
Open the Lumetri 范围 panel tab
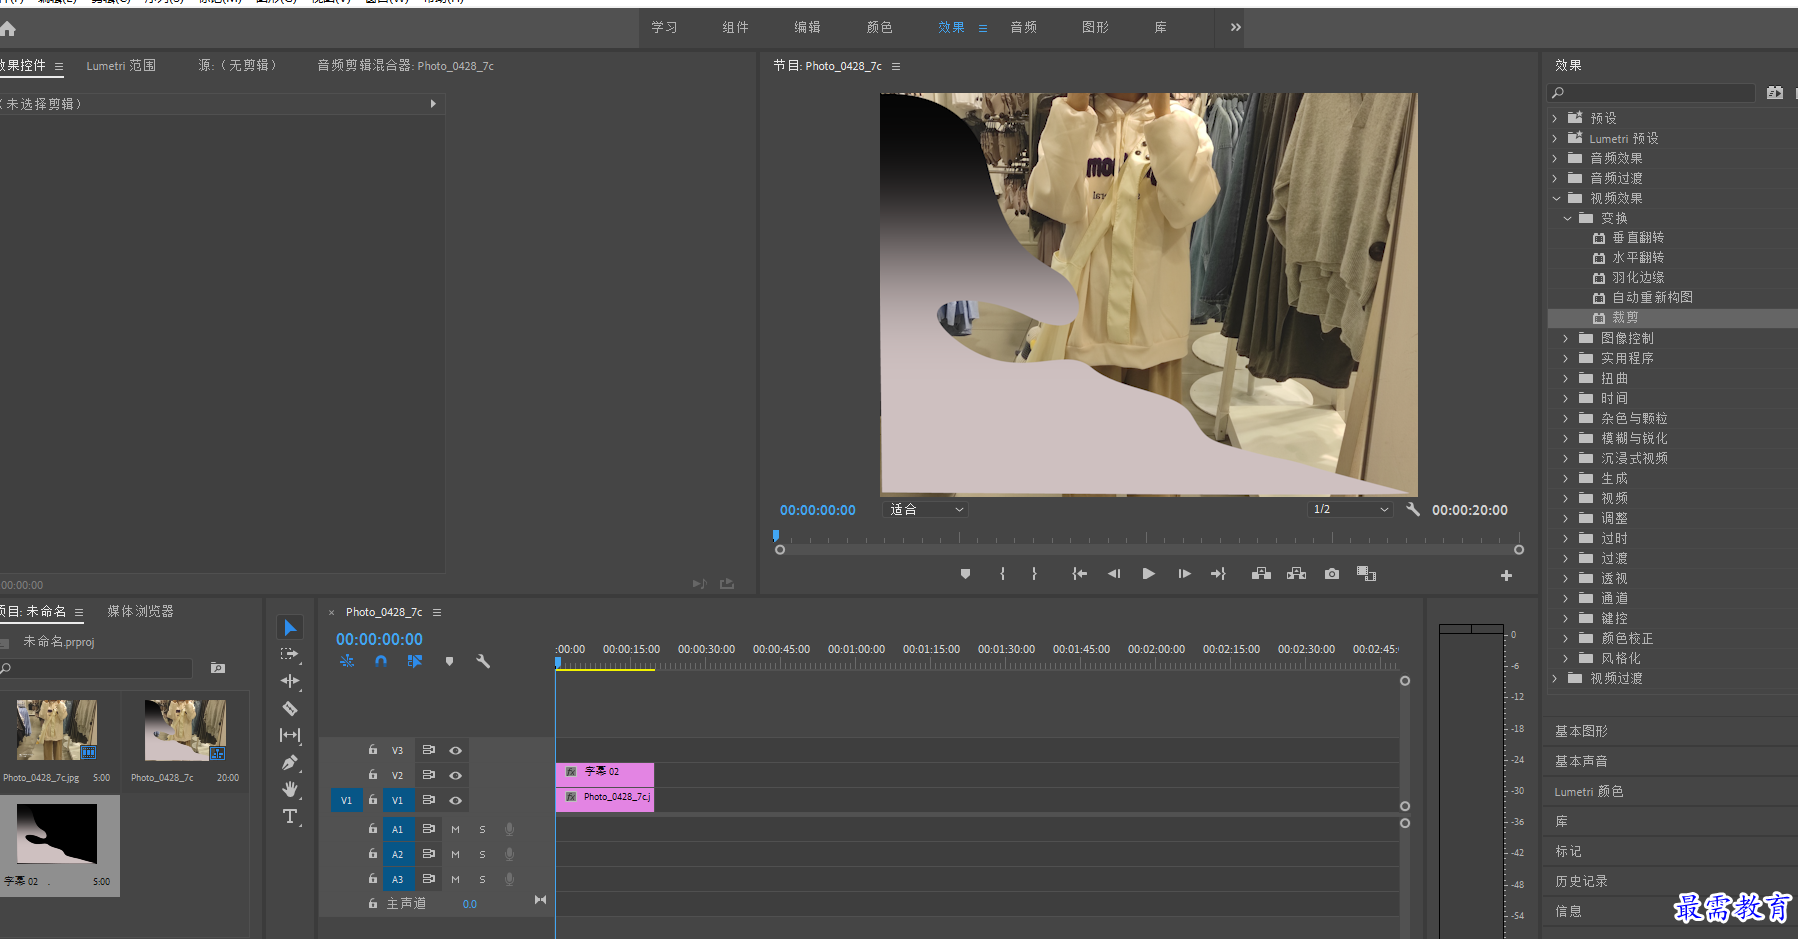pos(121,65)
